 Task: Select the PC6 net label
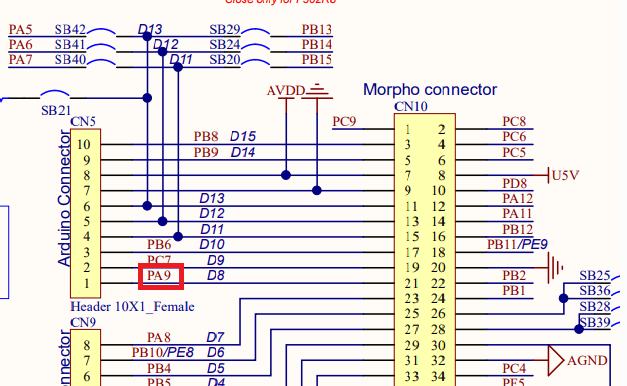coord(514,137)
